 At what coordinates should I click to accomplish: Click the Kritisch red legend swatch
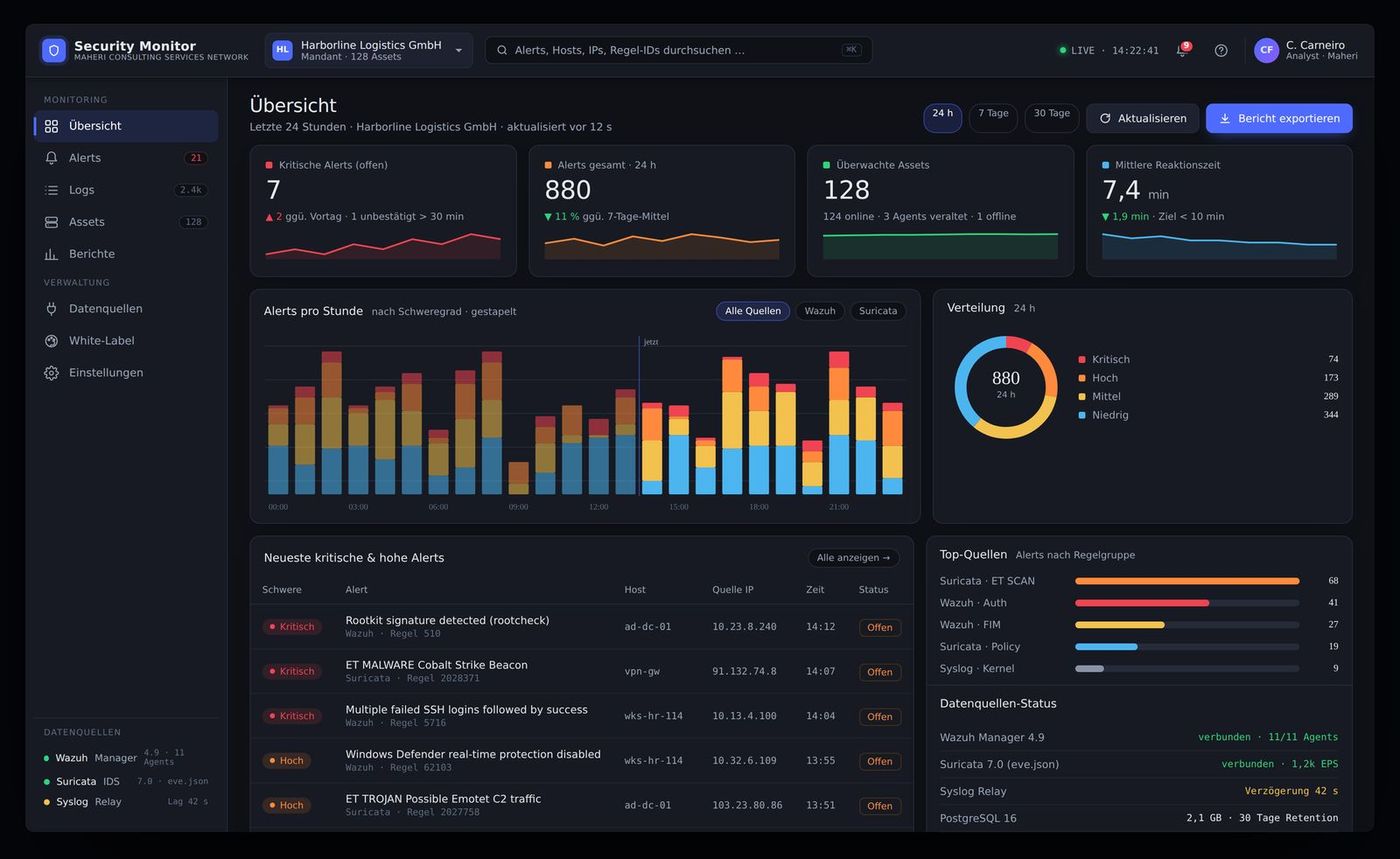point(1082,359)
